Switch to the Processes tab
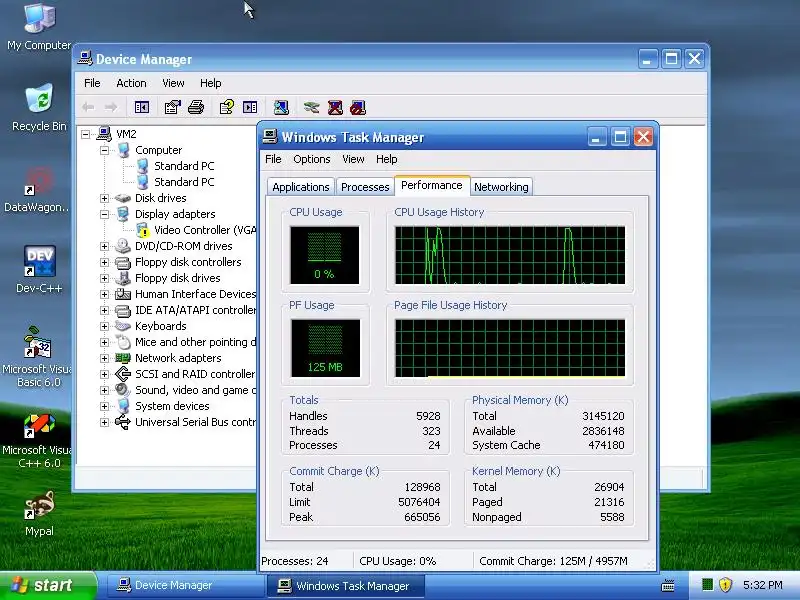Screen dimensions: 800x600 [x=365, y=187]
